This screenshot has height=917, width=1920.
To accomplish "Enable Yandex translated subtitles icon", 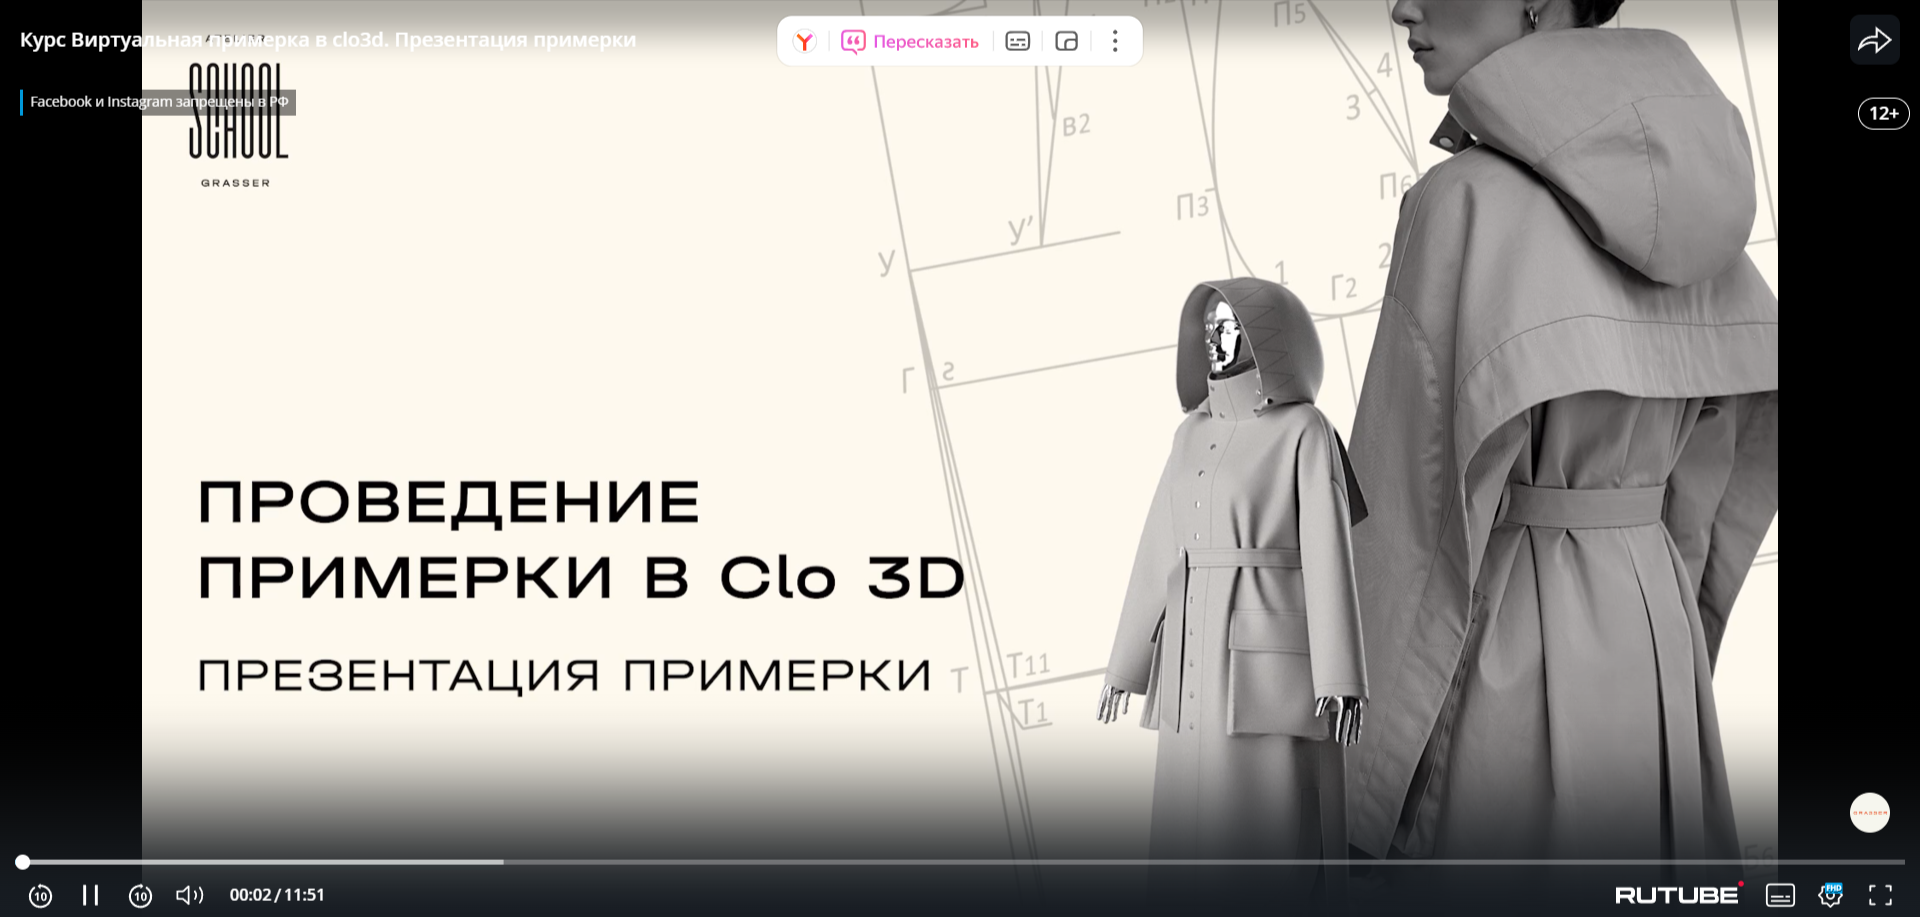I will click(x=1017, y=41).
